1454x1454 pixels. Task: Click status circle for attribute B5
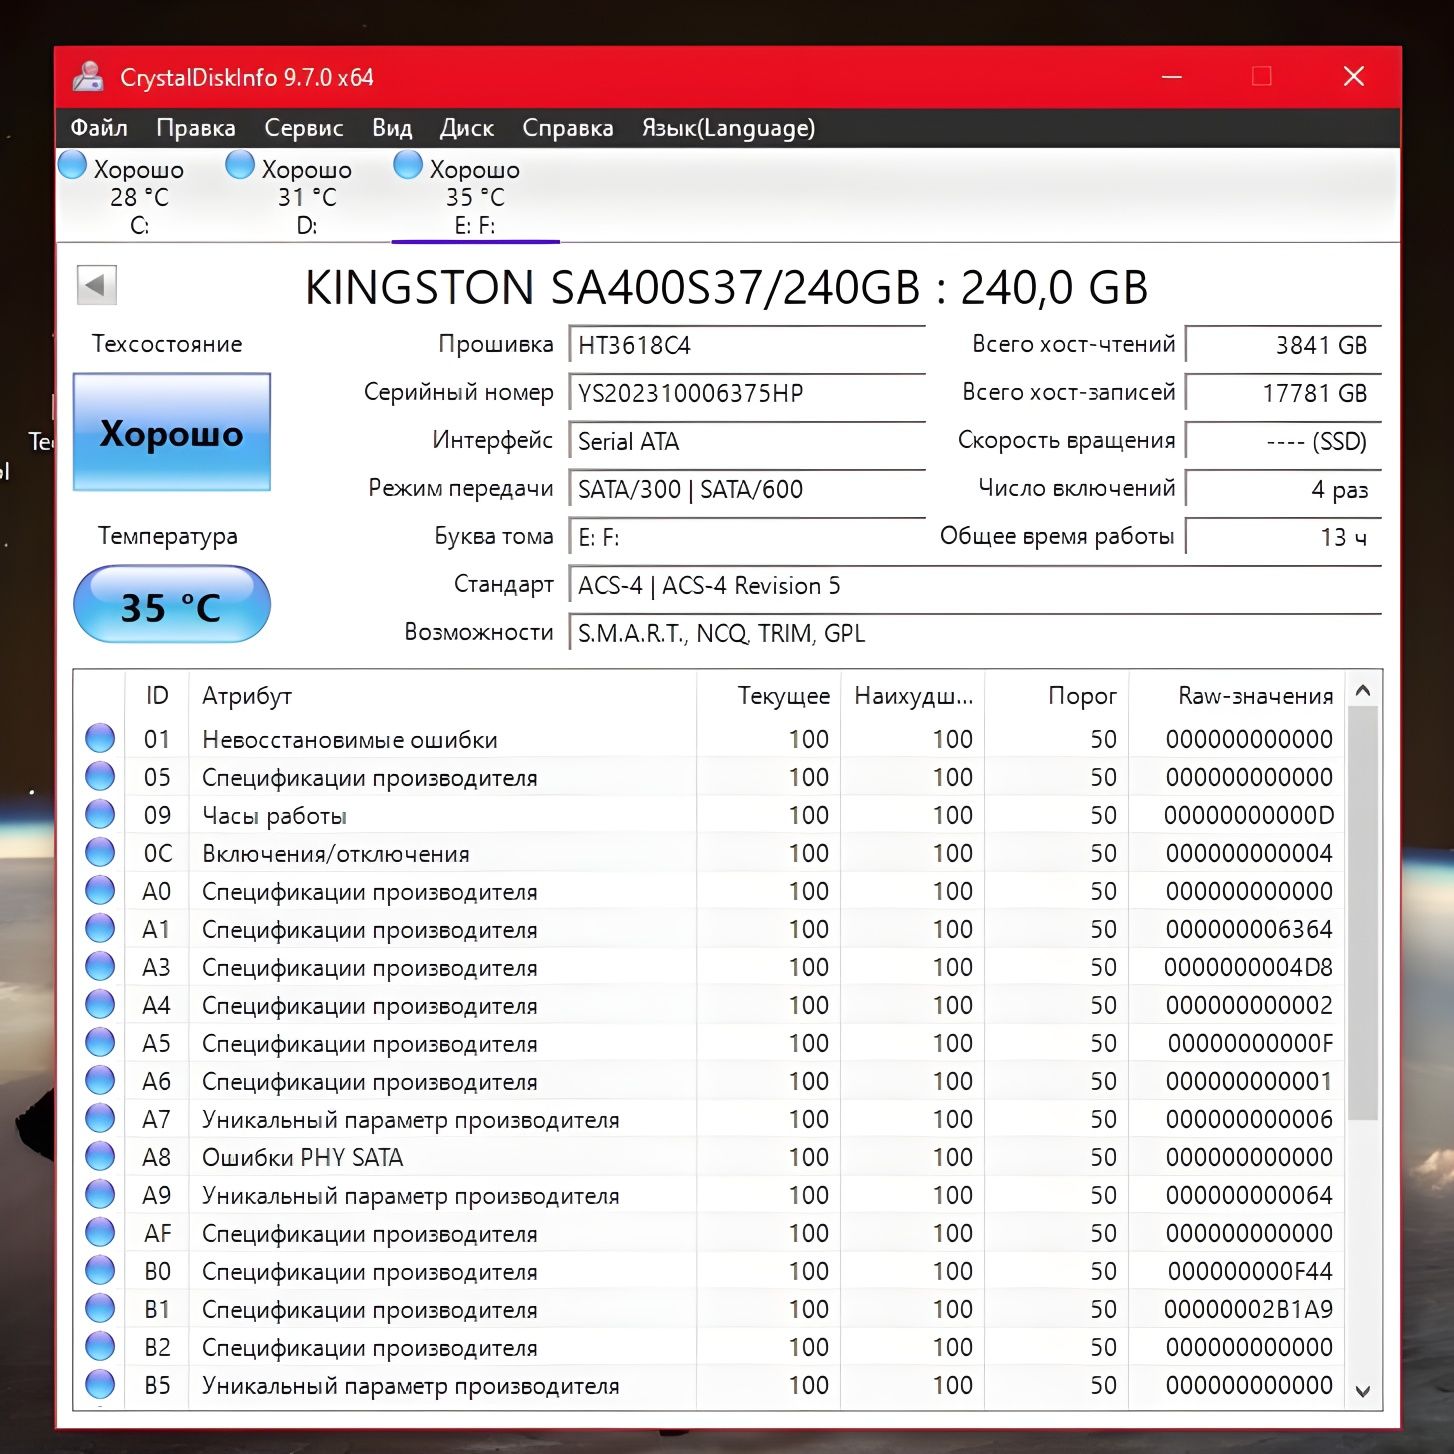[100, 1384]
